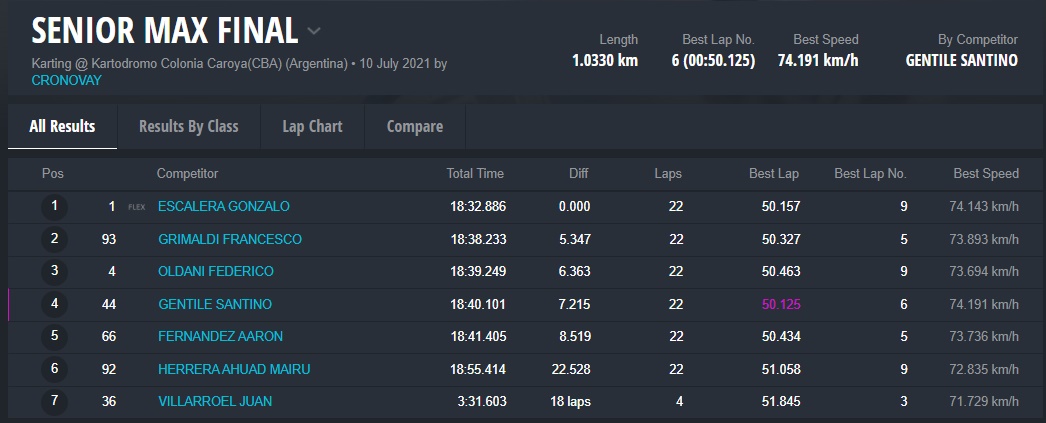The image size is (1046, 423).
Task: Open VILLARROEL JUAN competitor page
Action: pos(214,401)
